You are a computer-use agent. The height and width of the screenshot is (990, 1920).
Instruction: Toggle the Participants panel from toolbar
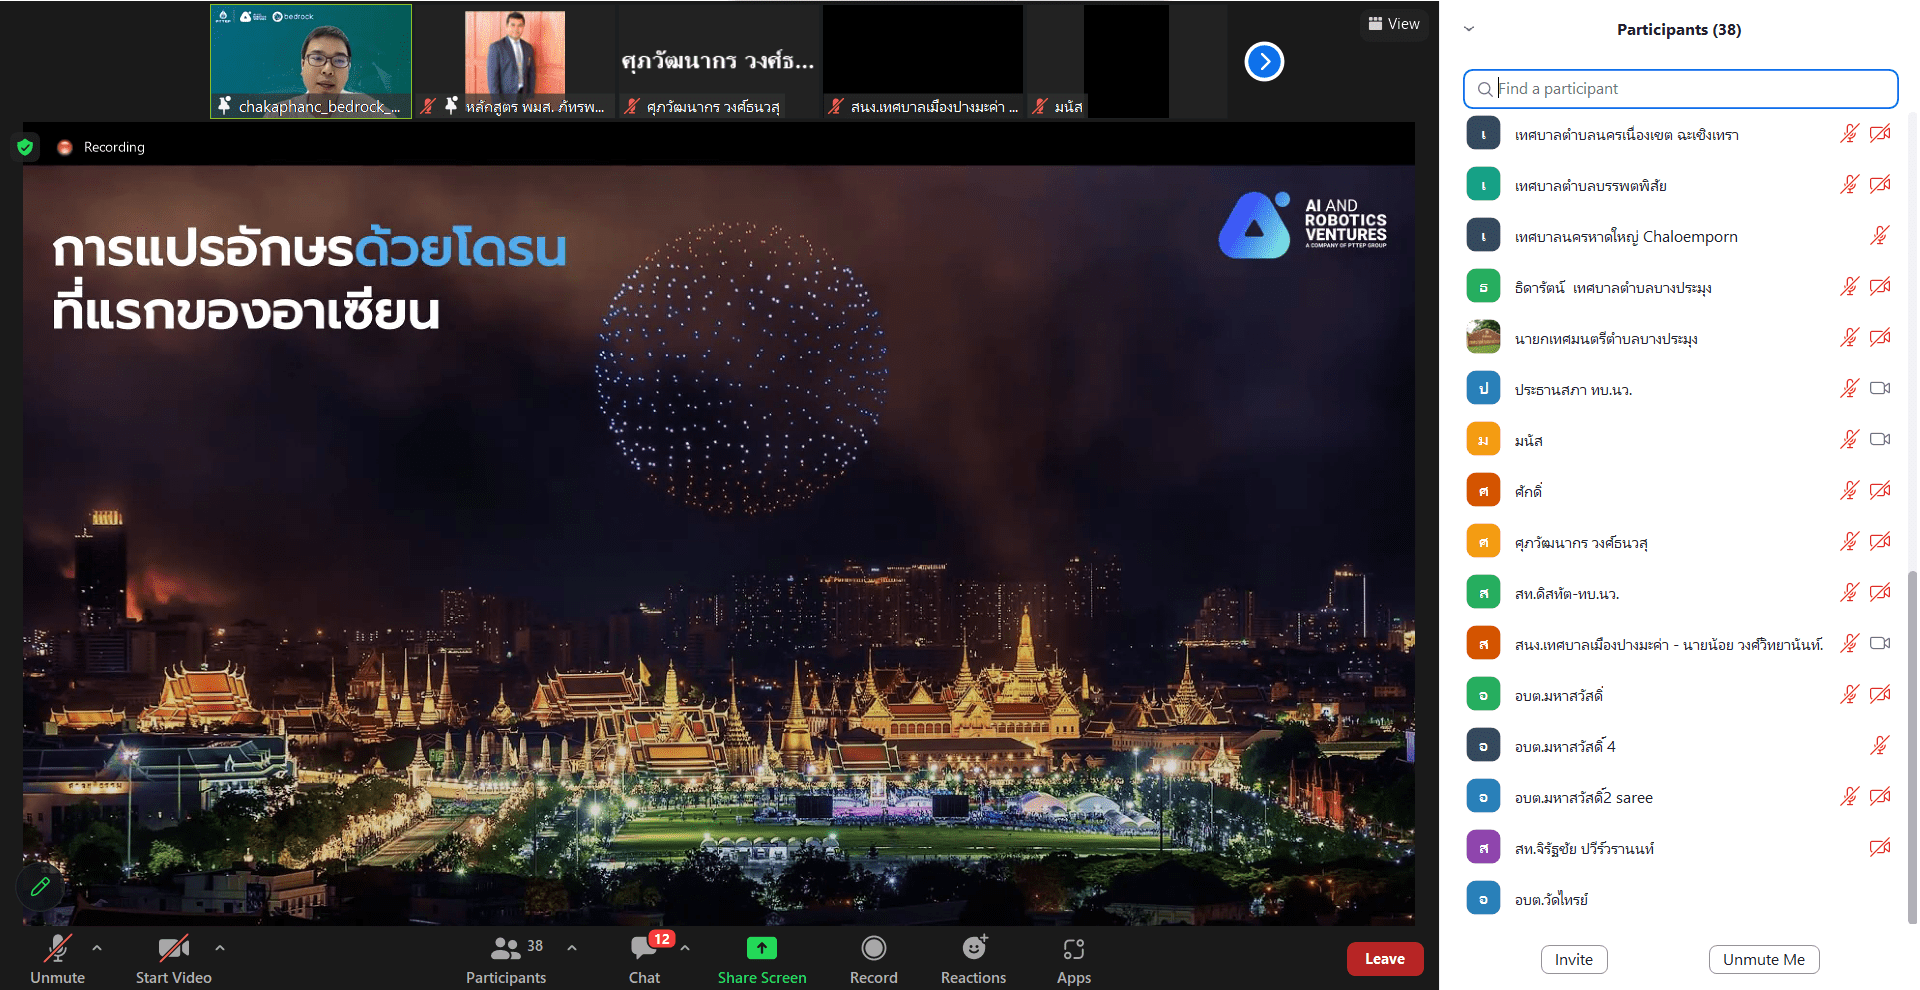(x=506, y=948)
